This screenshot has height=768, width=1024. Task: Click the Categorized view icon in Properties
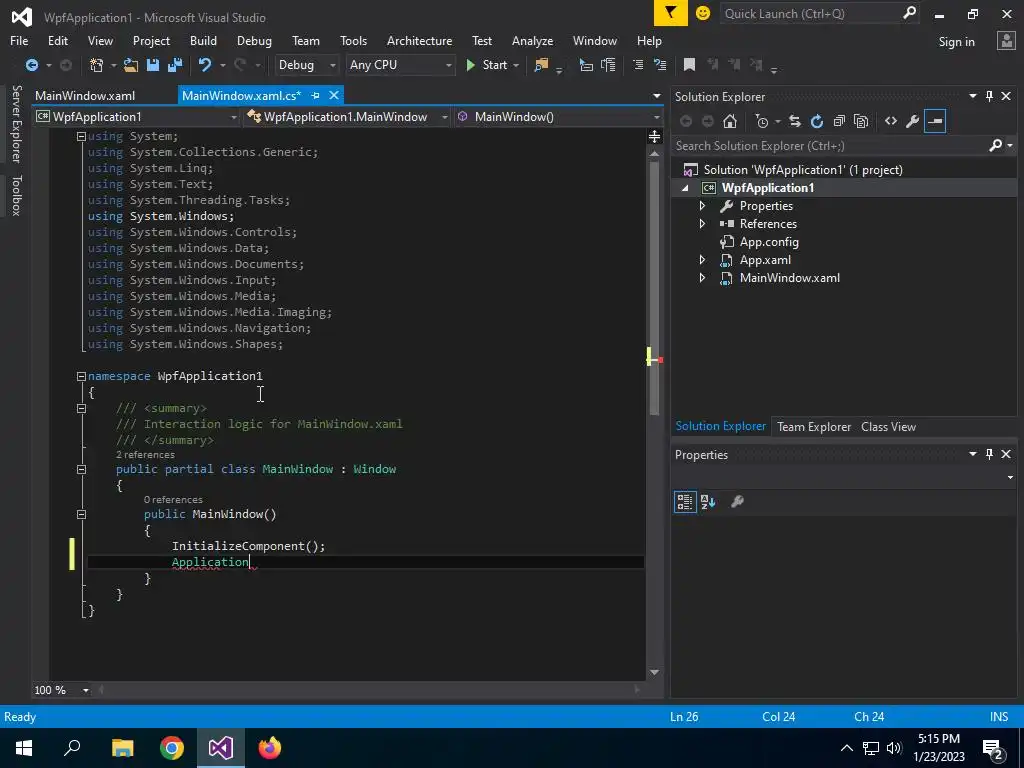click(x=685, y=502)
